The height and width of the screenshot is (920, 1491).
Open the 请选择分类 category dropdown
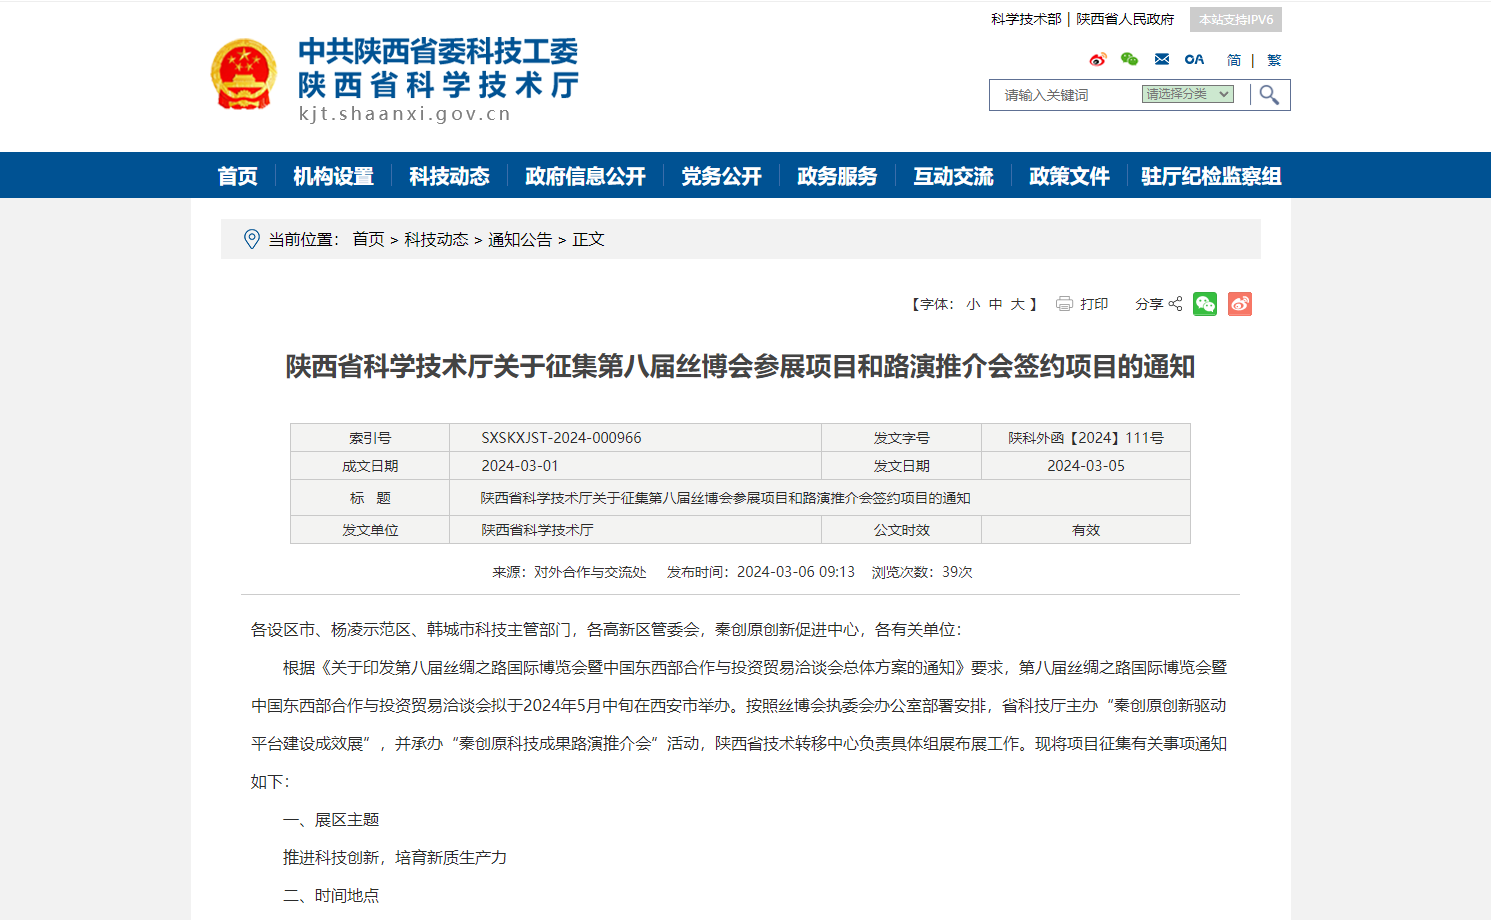click(x=1186, y=93)
